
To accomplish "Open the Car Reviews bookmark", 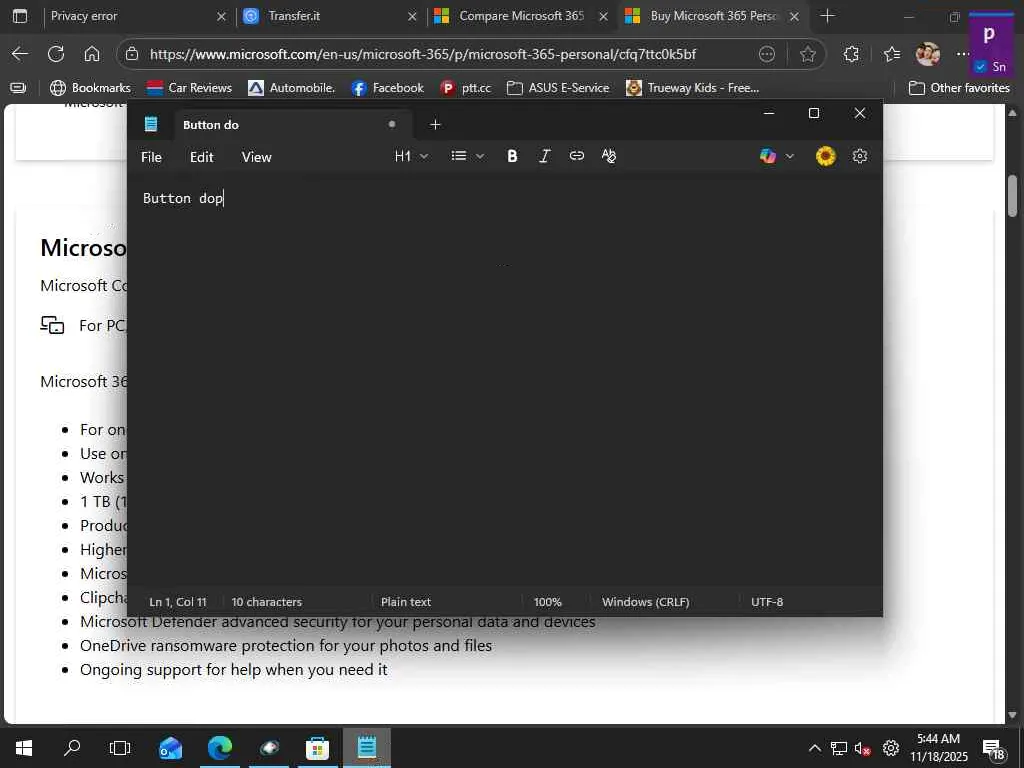I will (189, 88).
